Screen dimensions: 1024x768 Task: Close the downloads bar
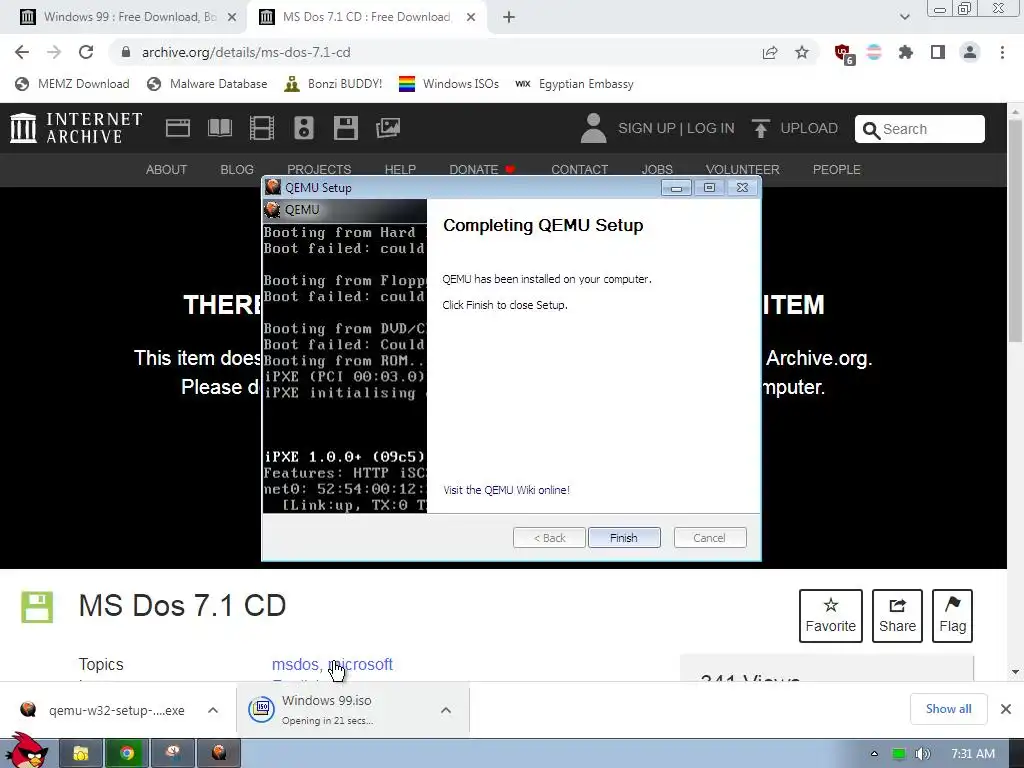[1006, 709]
